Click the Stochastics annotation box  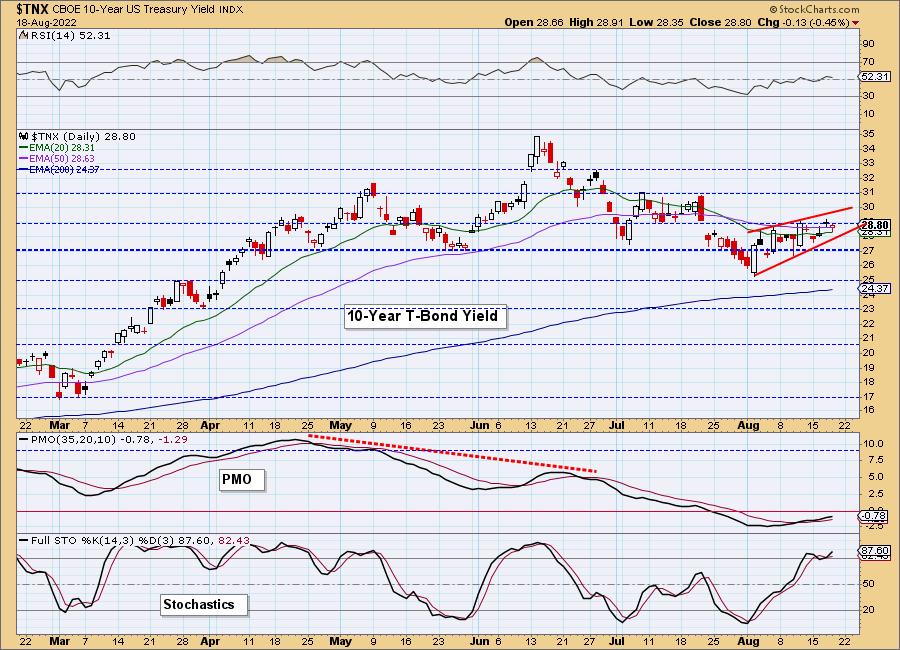(x=203, y=605)
